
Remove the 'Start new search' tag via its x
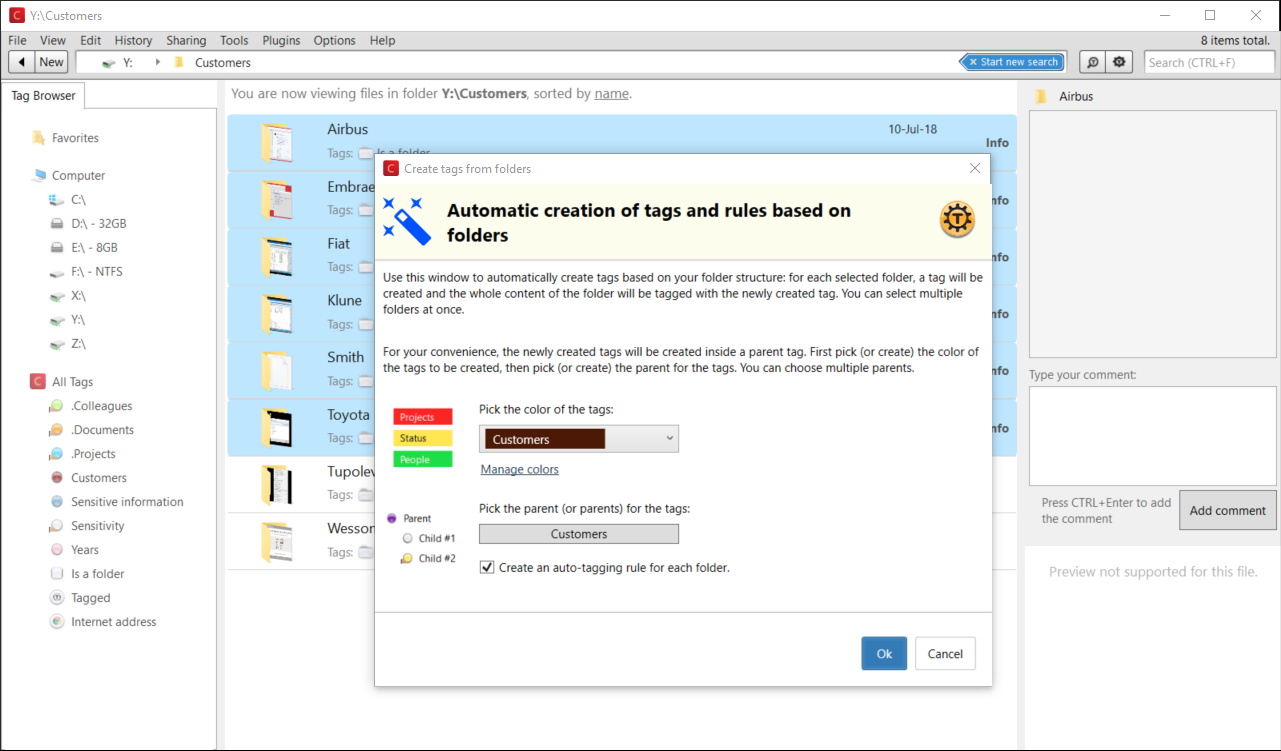pos(972,62)
